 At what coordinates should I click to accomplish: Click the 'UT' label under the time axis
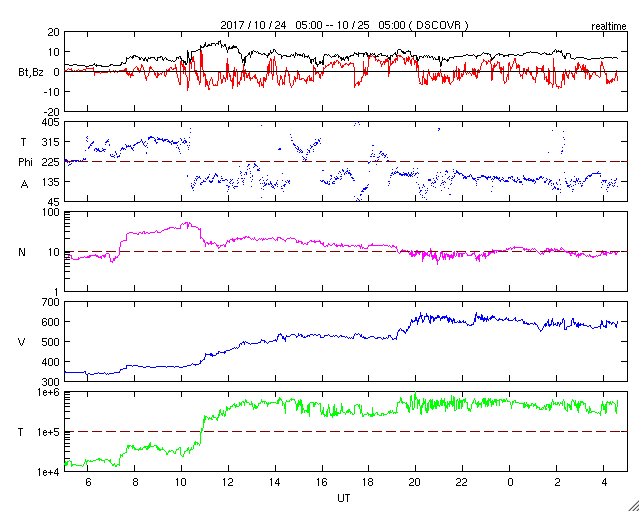click(344, 498)
